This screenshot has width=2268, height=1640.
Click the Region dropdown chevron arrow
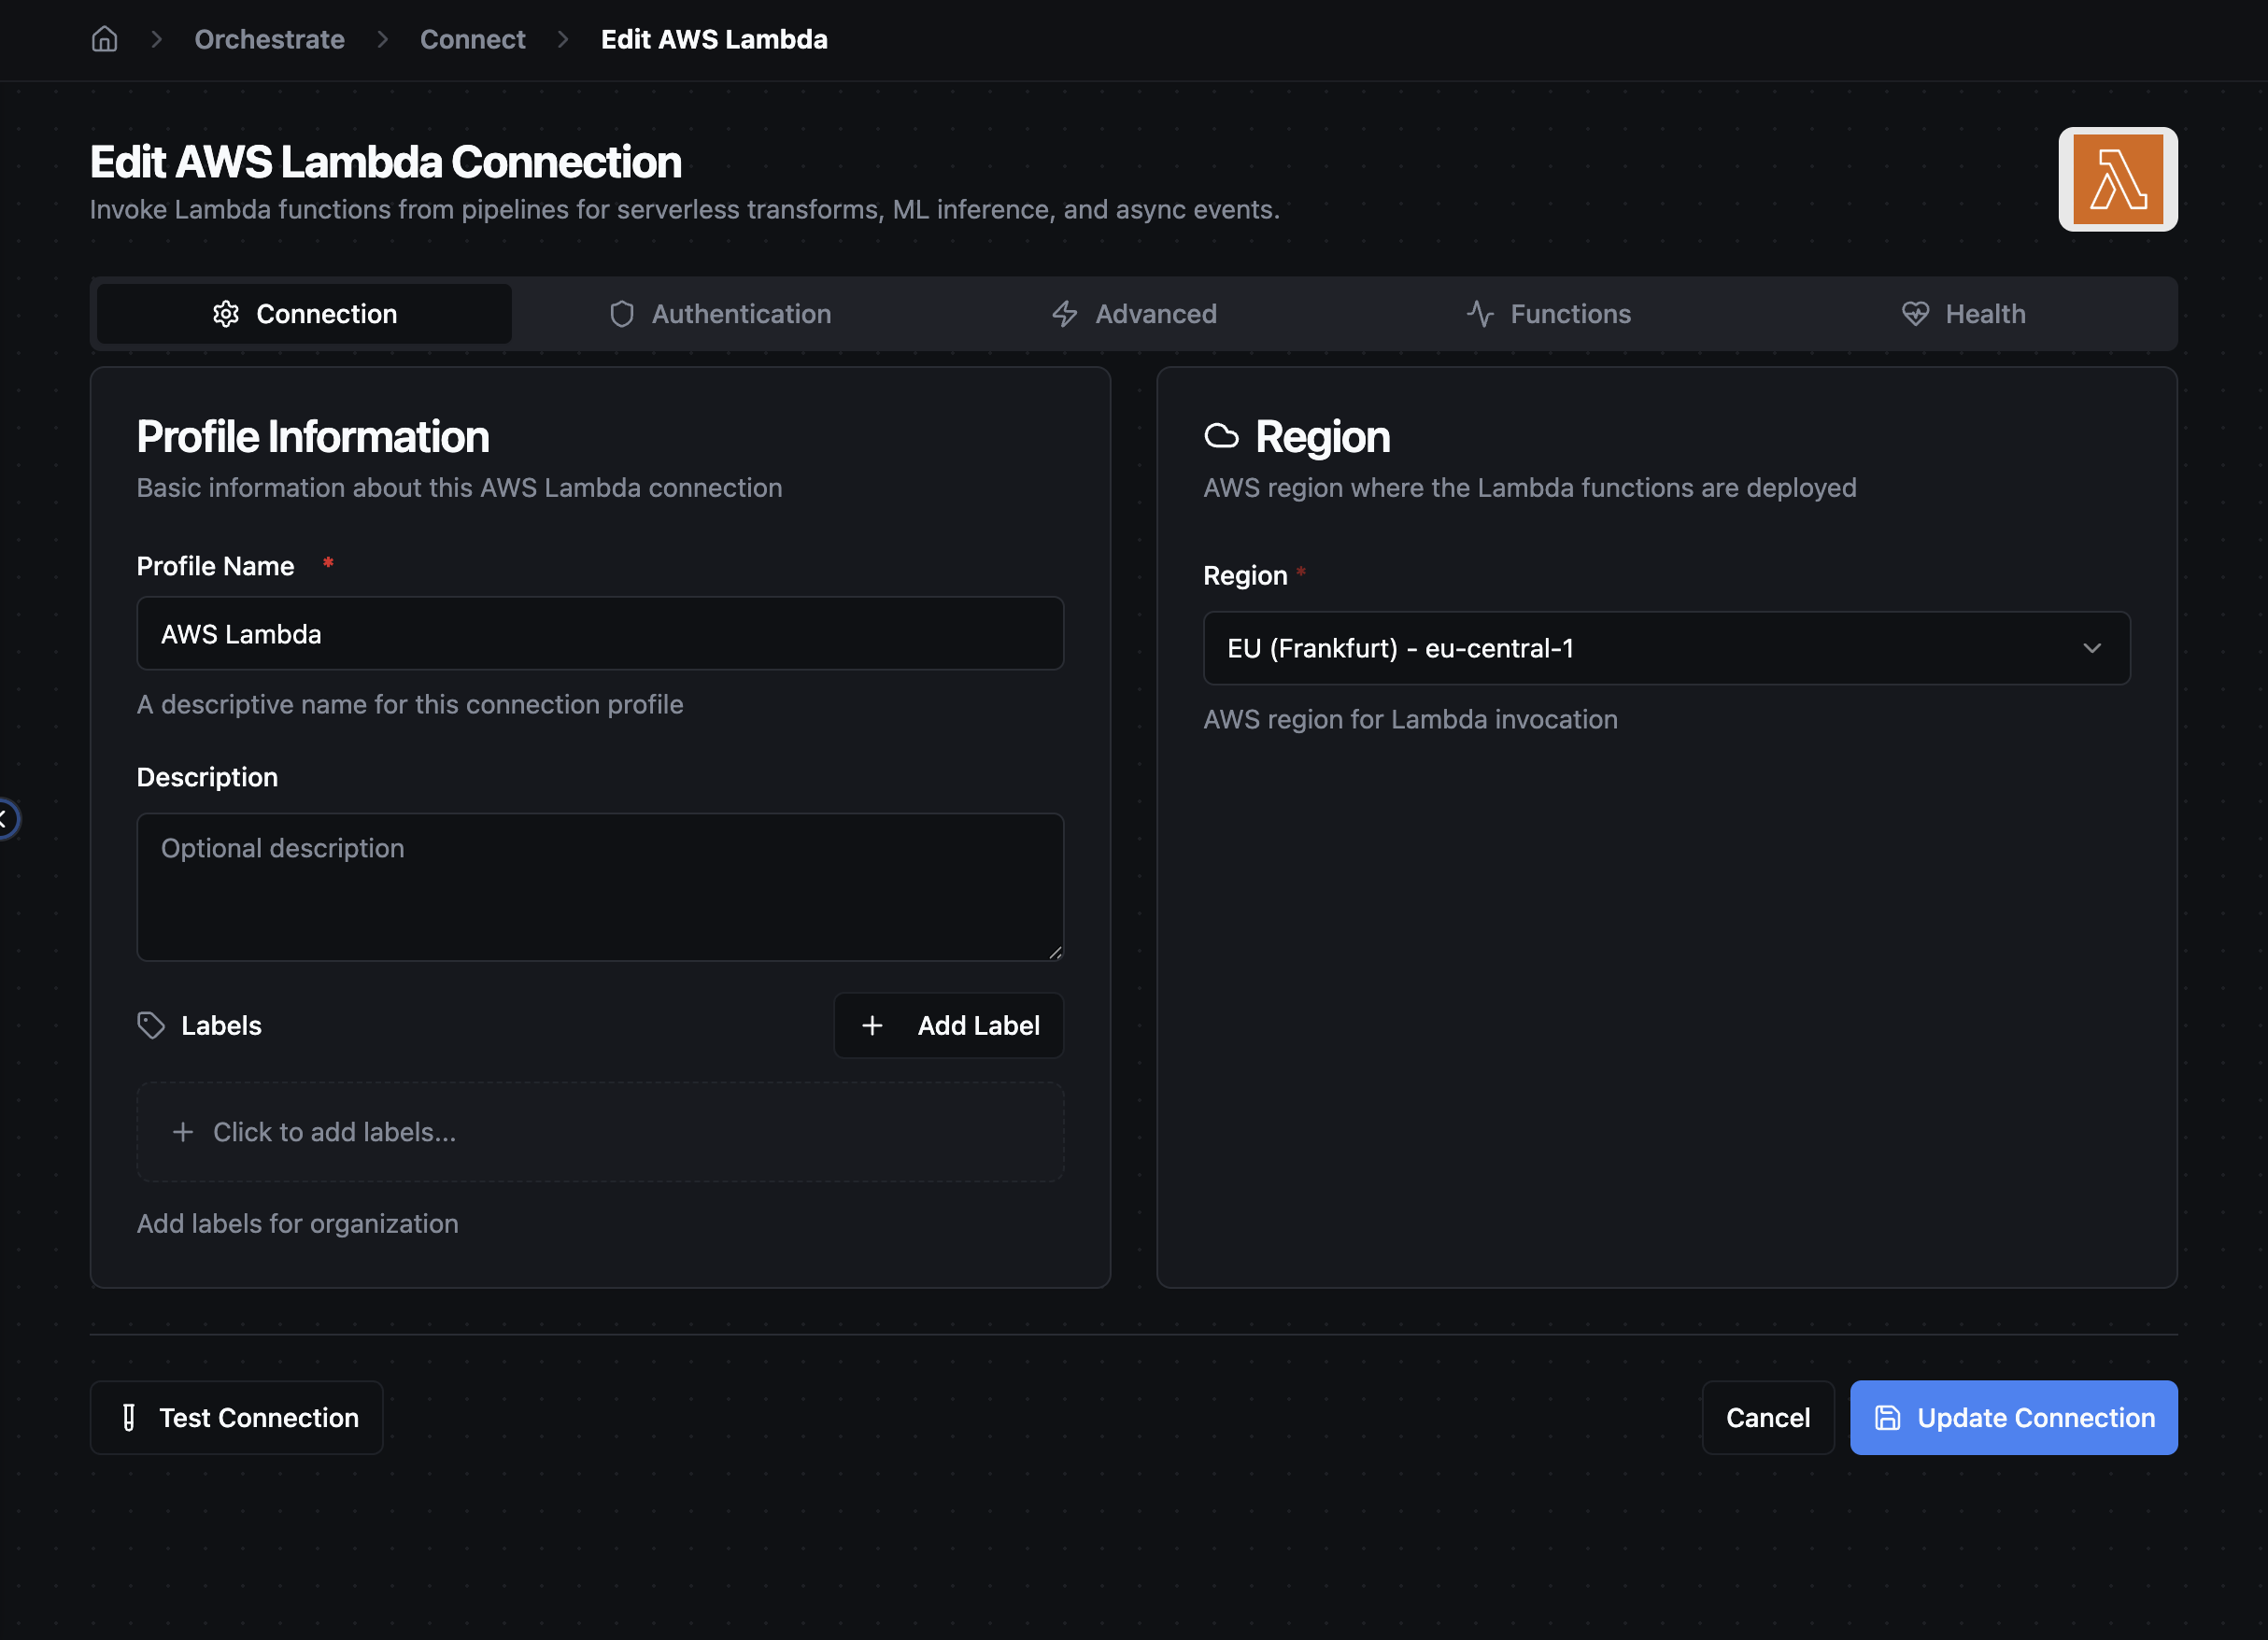coord(2092,648)
